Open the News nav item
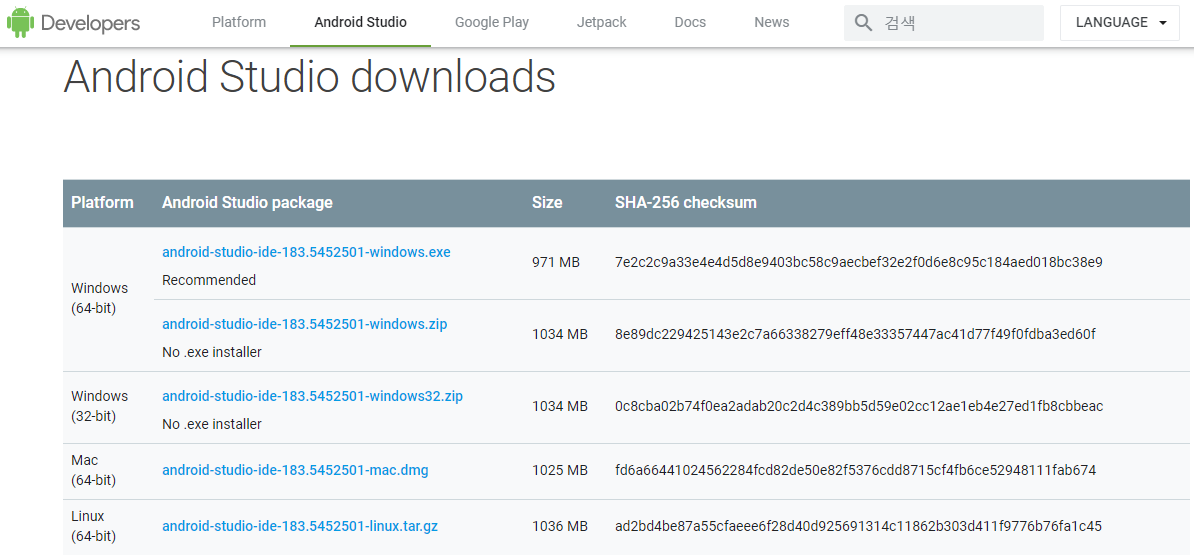 tap(771, 22)
